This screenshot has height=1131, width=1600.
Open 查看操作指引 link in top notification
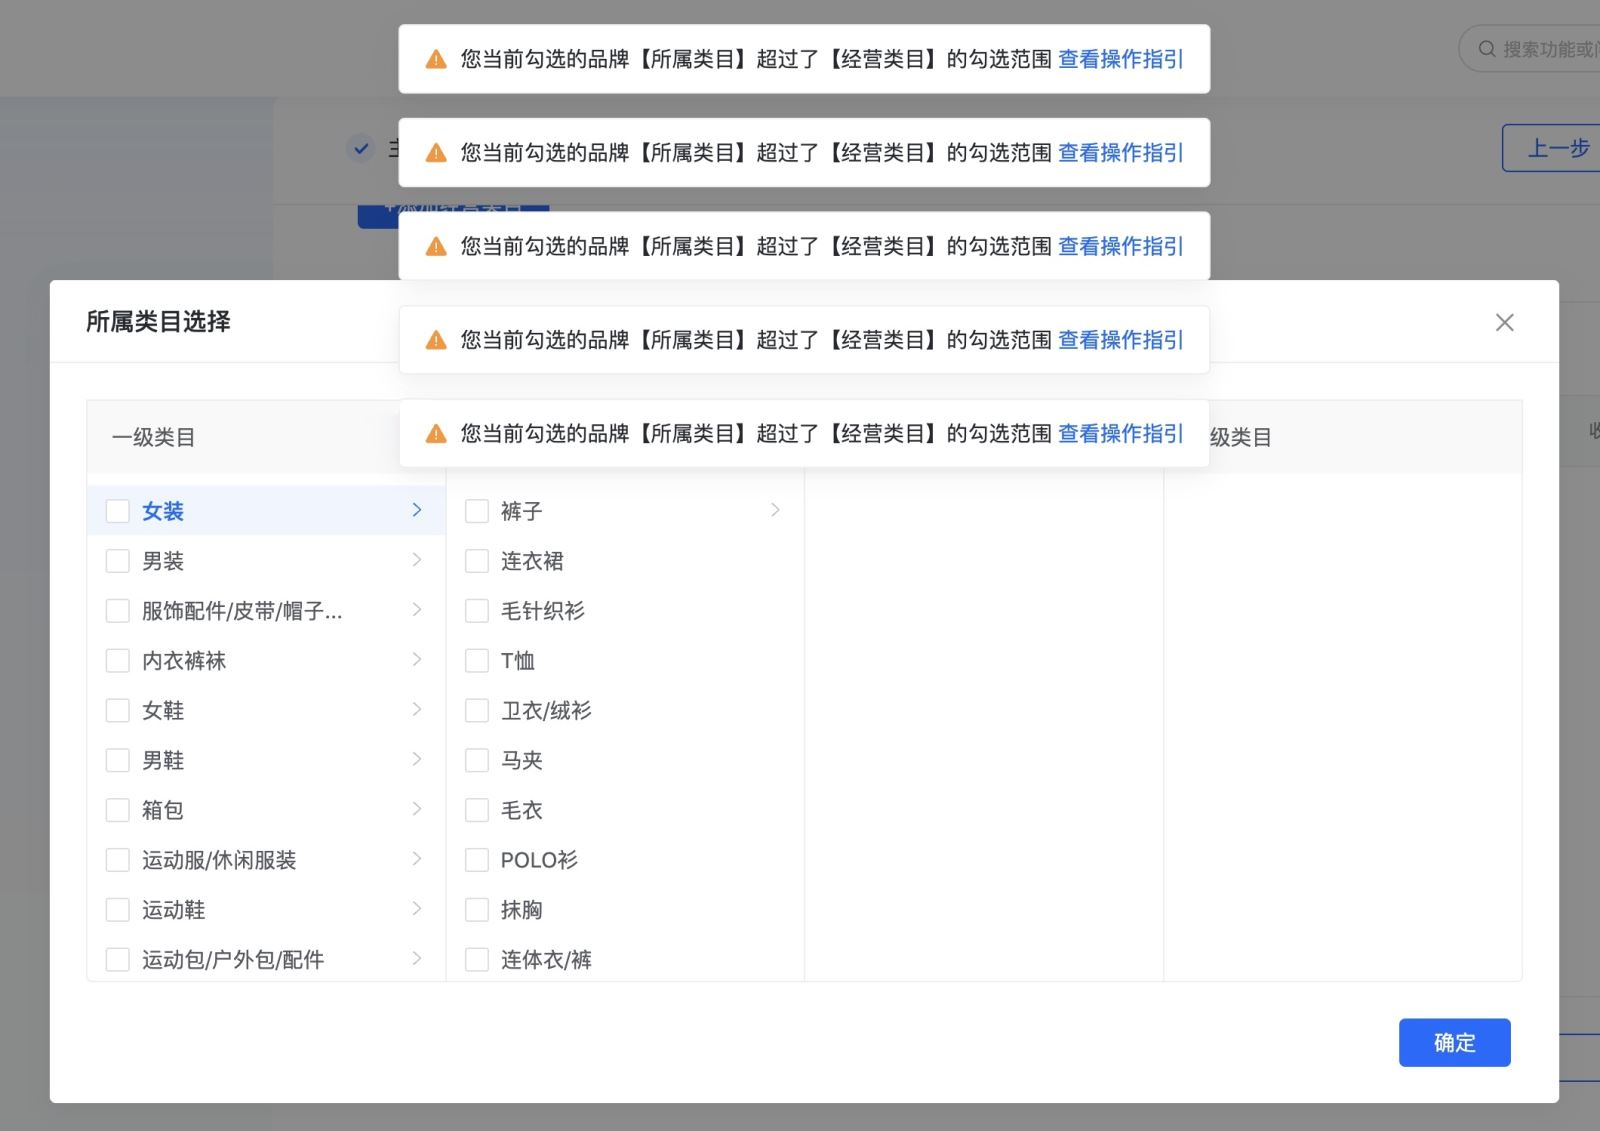[x=1120, y=59]
